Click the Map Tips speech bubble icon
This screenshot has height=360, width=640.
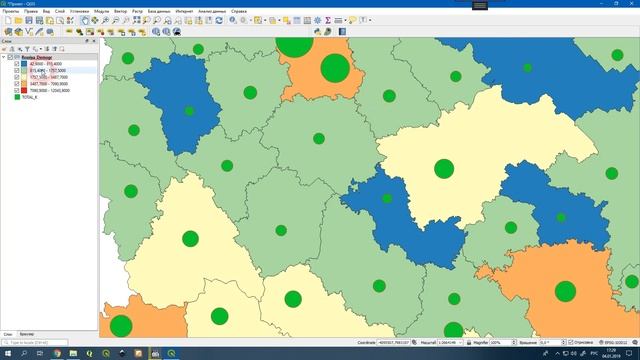[x=352, y=20]
